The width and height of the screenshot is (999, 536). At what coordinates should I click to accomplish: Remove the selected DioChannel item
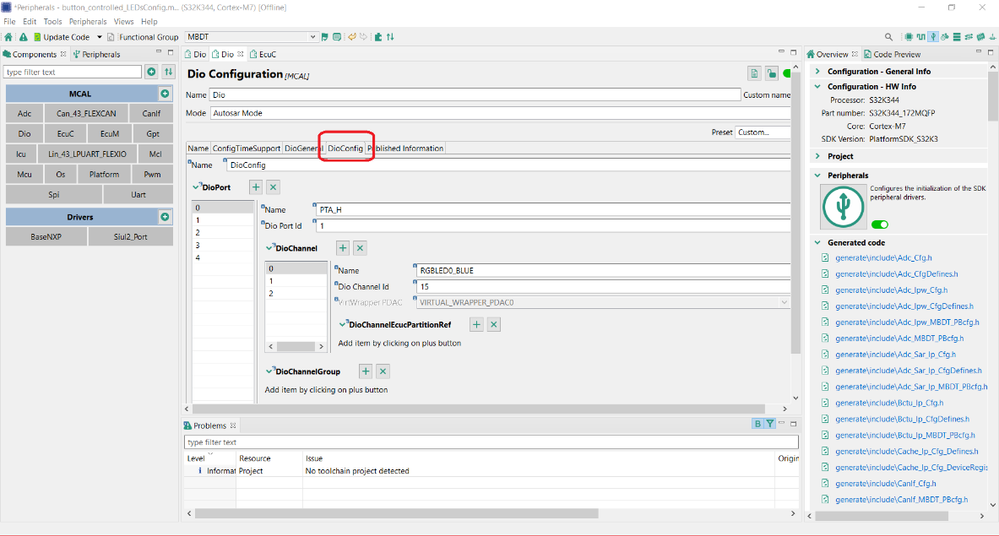point(360,248)
